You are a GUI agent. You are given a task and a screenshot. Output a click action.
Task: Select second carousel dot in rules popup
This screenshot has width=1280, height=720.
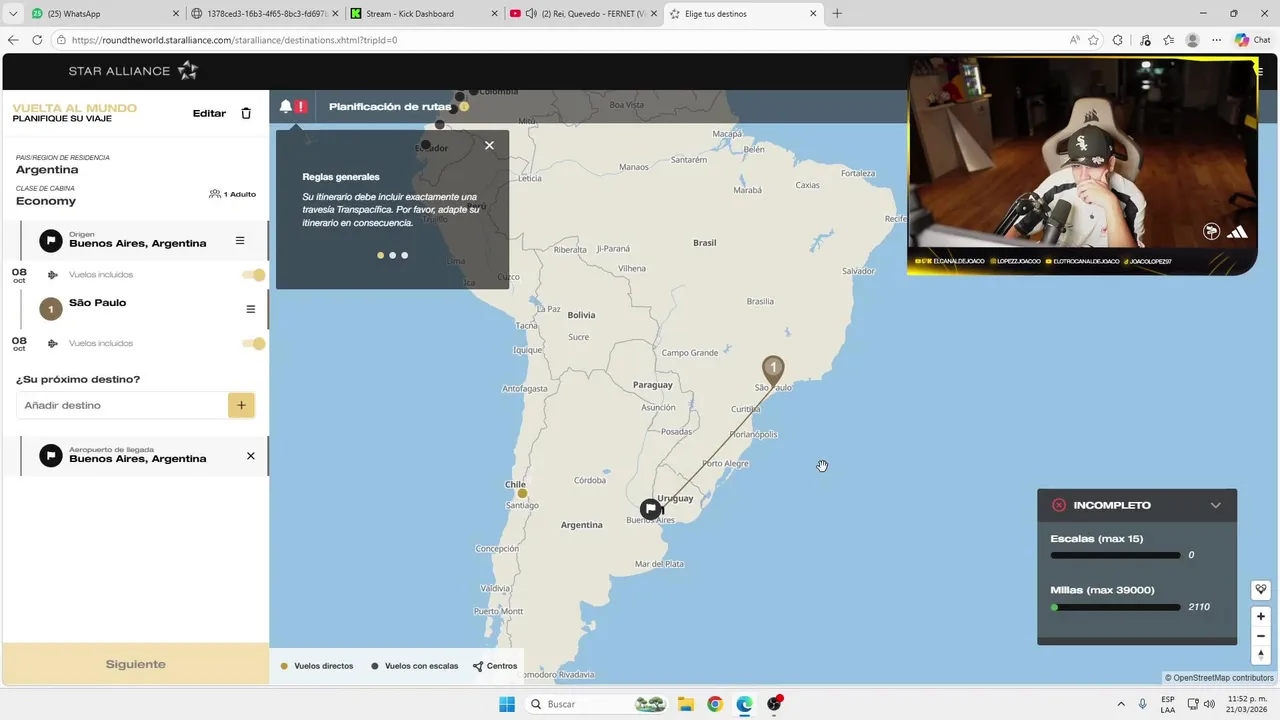(392, 255)
